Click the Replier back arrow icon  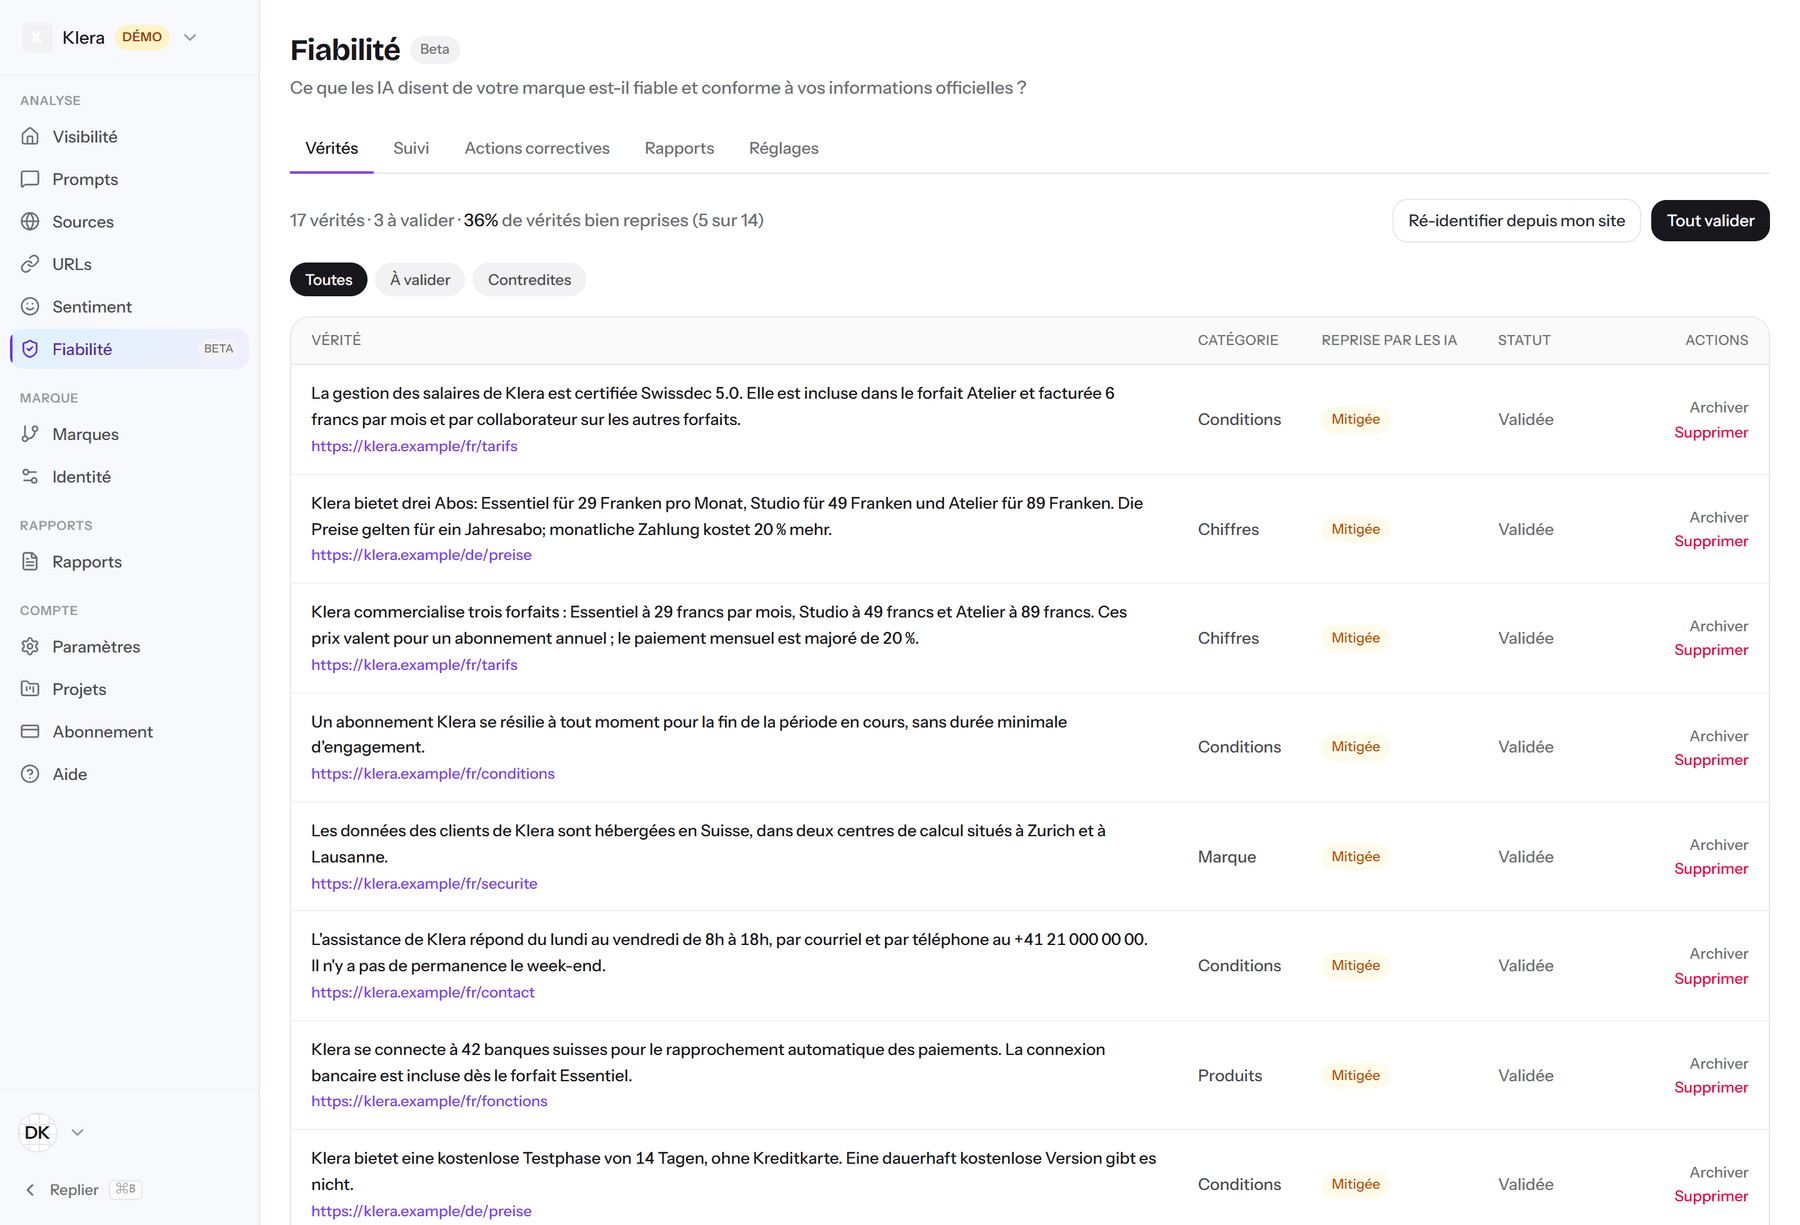(30, 1189)
